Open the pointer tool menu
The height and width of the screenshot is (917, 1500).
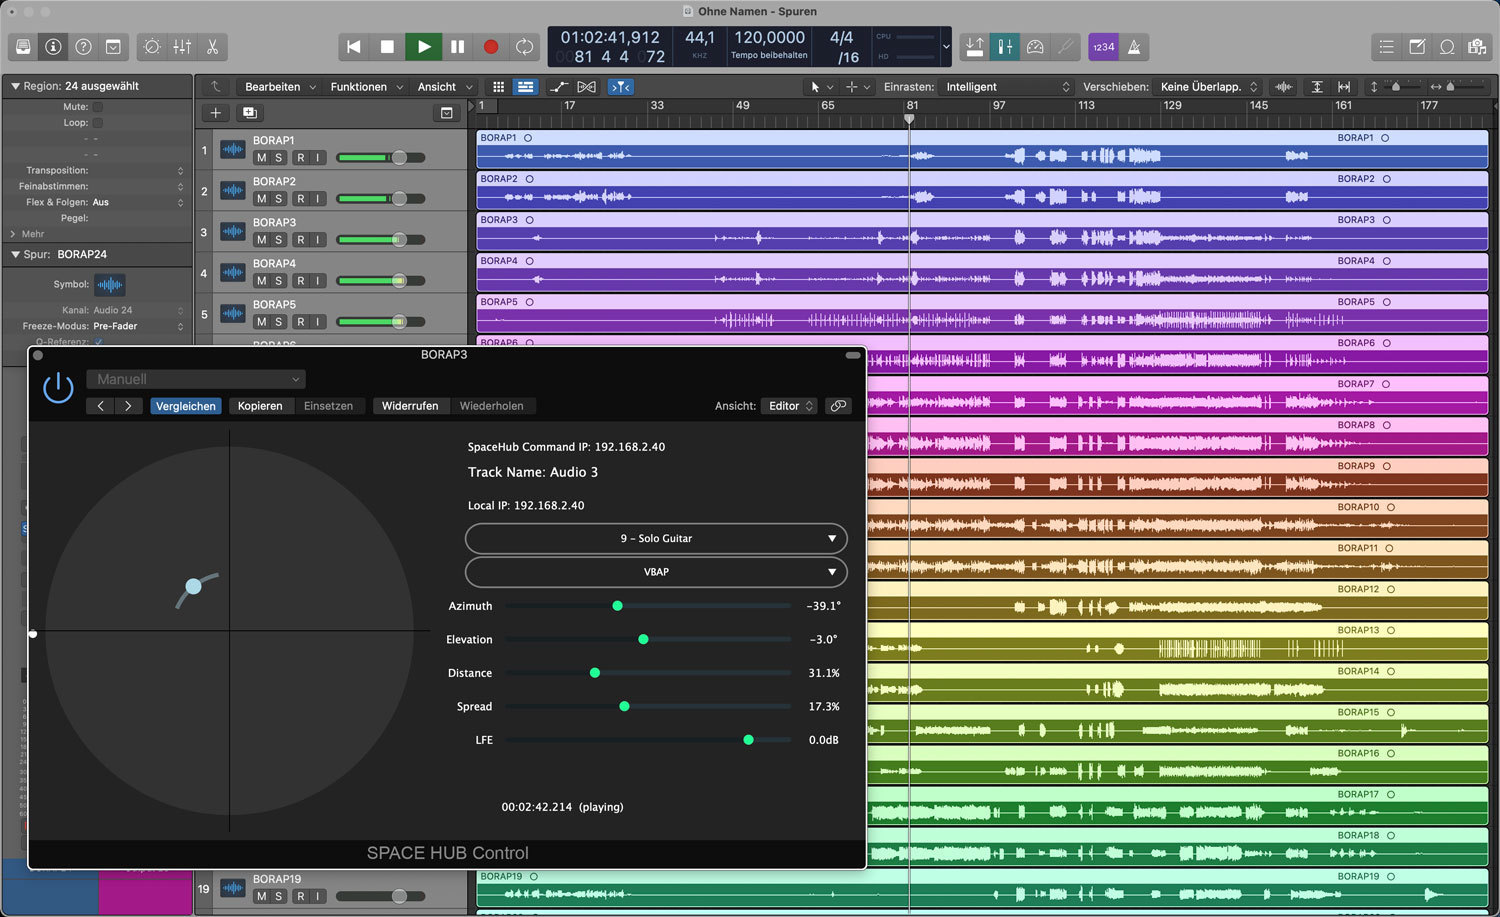(x=821, y=87)
